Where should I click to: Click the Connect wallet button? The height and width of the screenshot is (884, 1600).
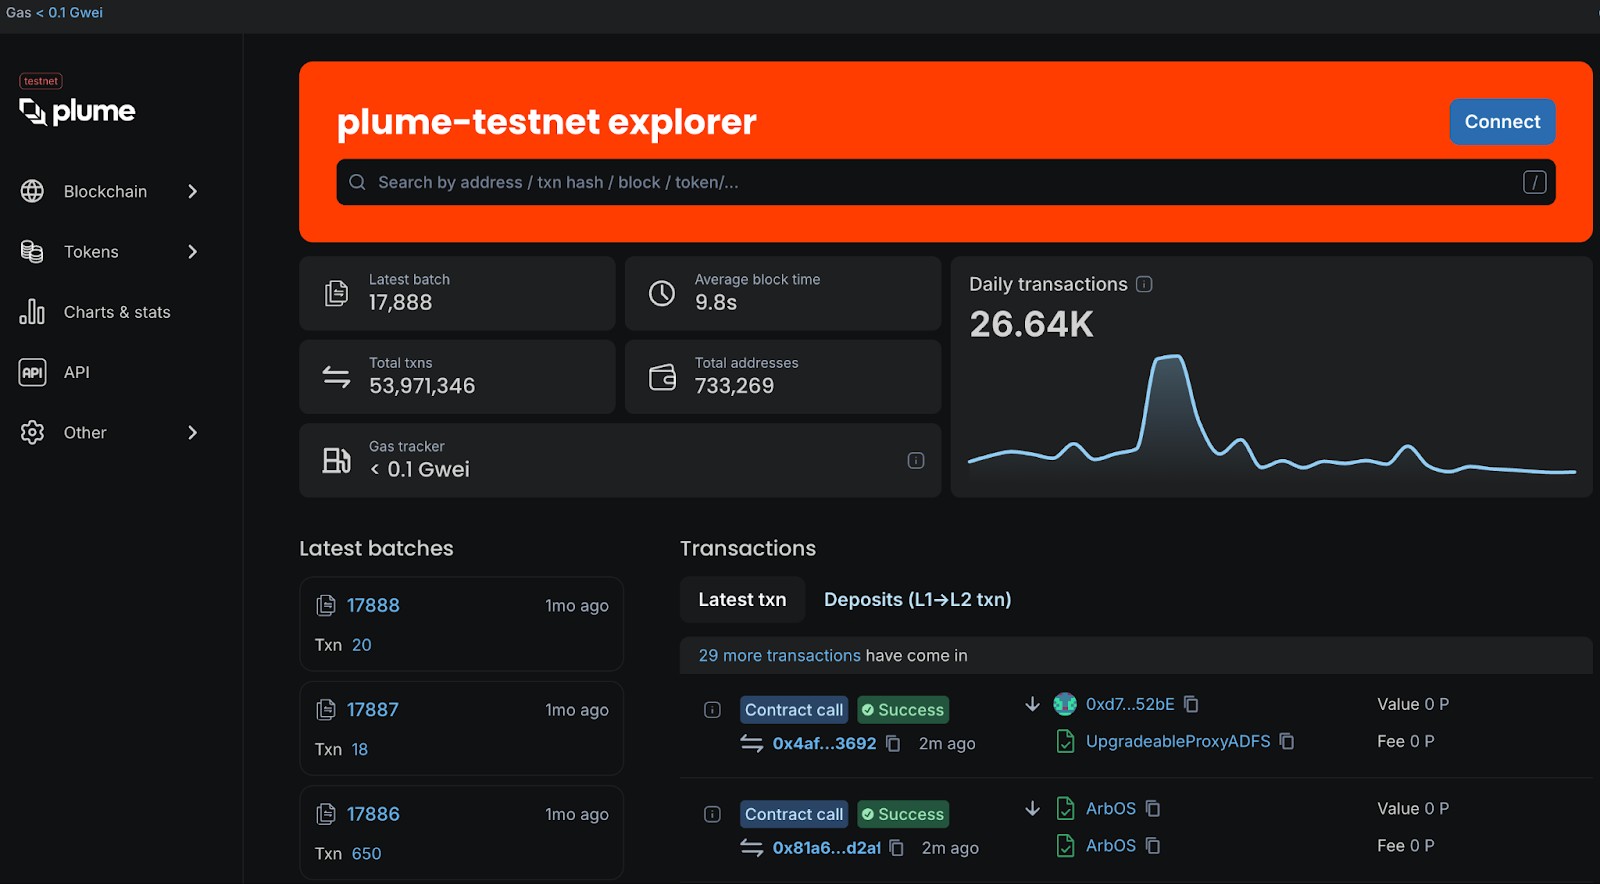pyautogui.click(x=1502, y=122)
